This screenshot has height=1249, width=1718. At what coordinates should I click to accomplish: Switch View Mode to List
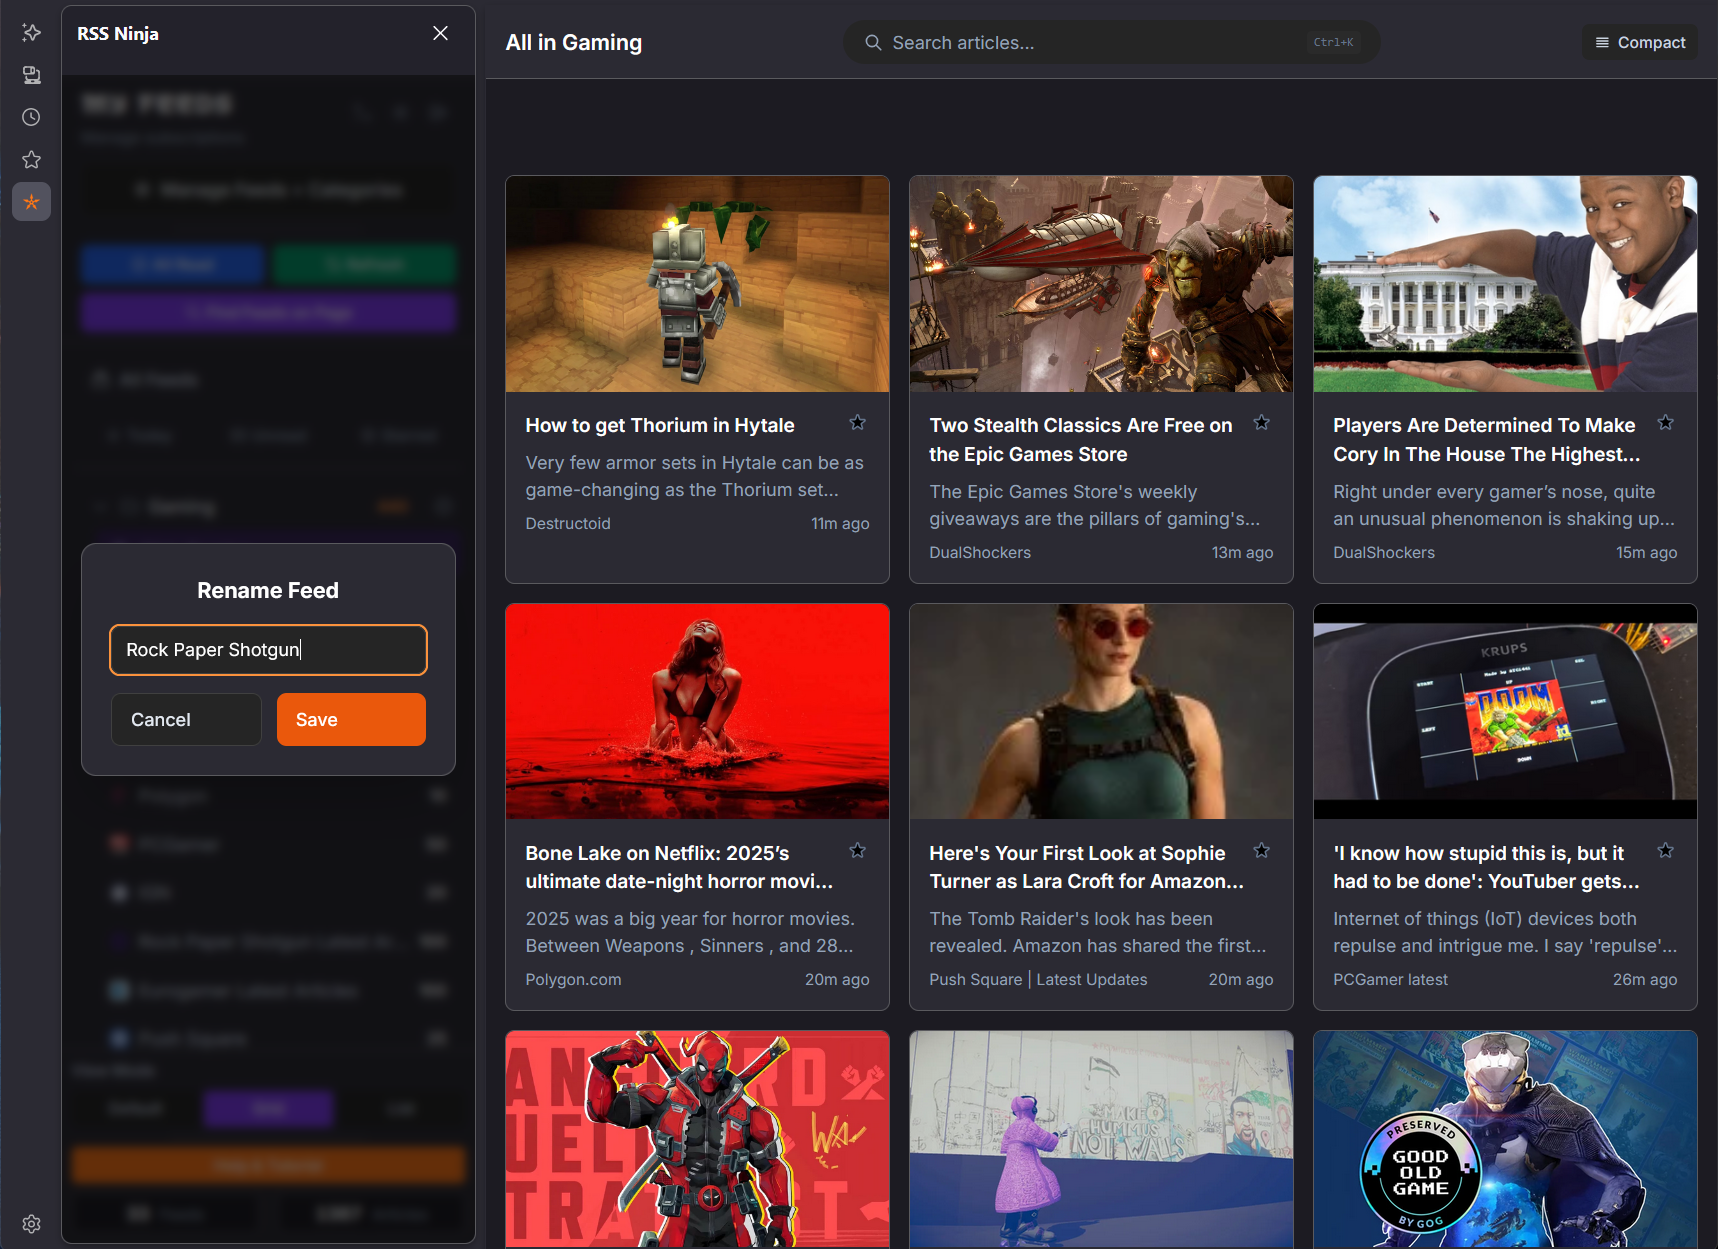click(400, 1108)
